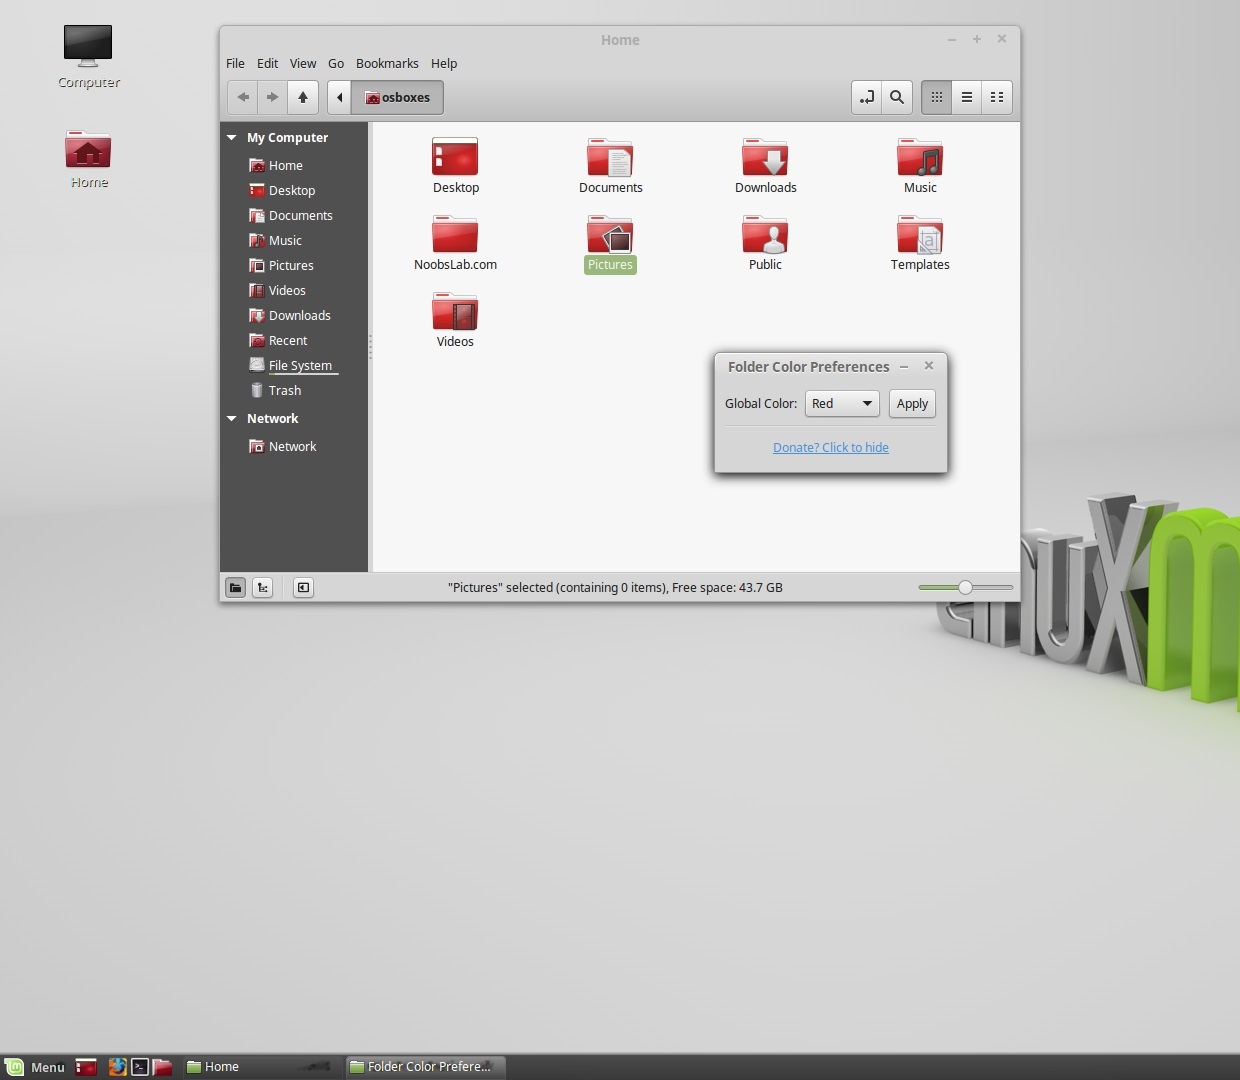Open the Documents folder icon

click(x=610, y=158)
